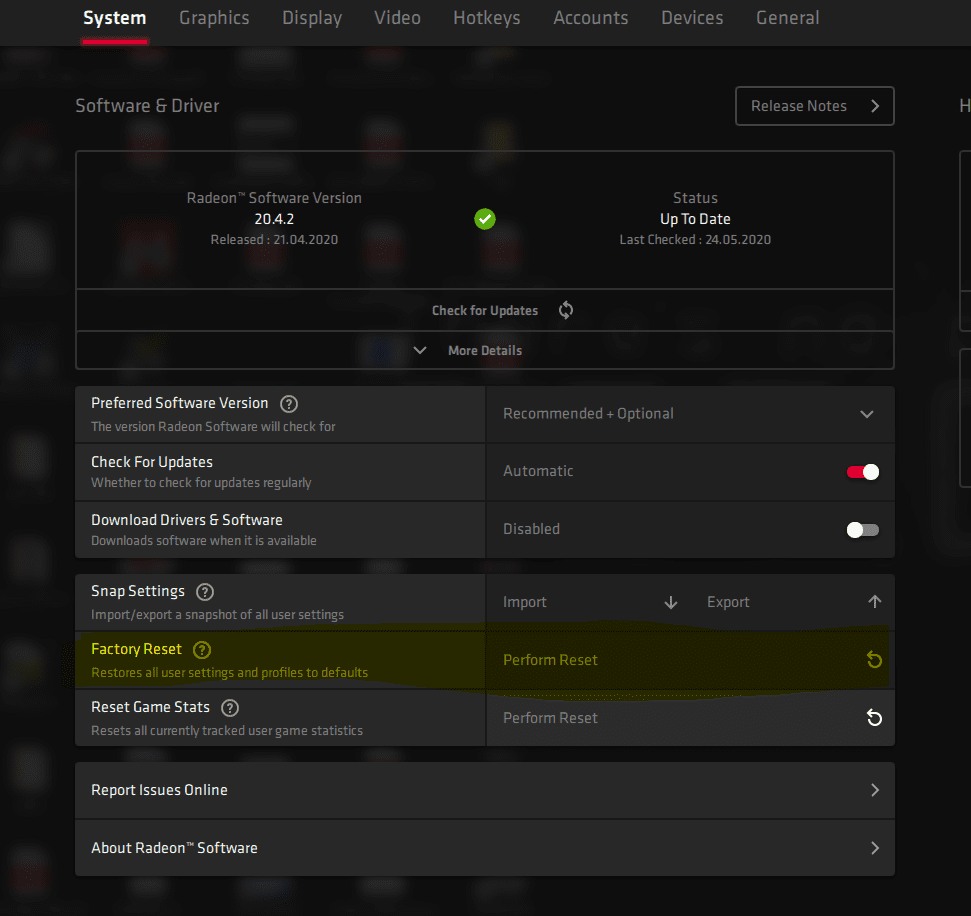Click Radeon software version number 20.4.2
The image size is (971, 916).
[x=274, y=219]
